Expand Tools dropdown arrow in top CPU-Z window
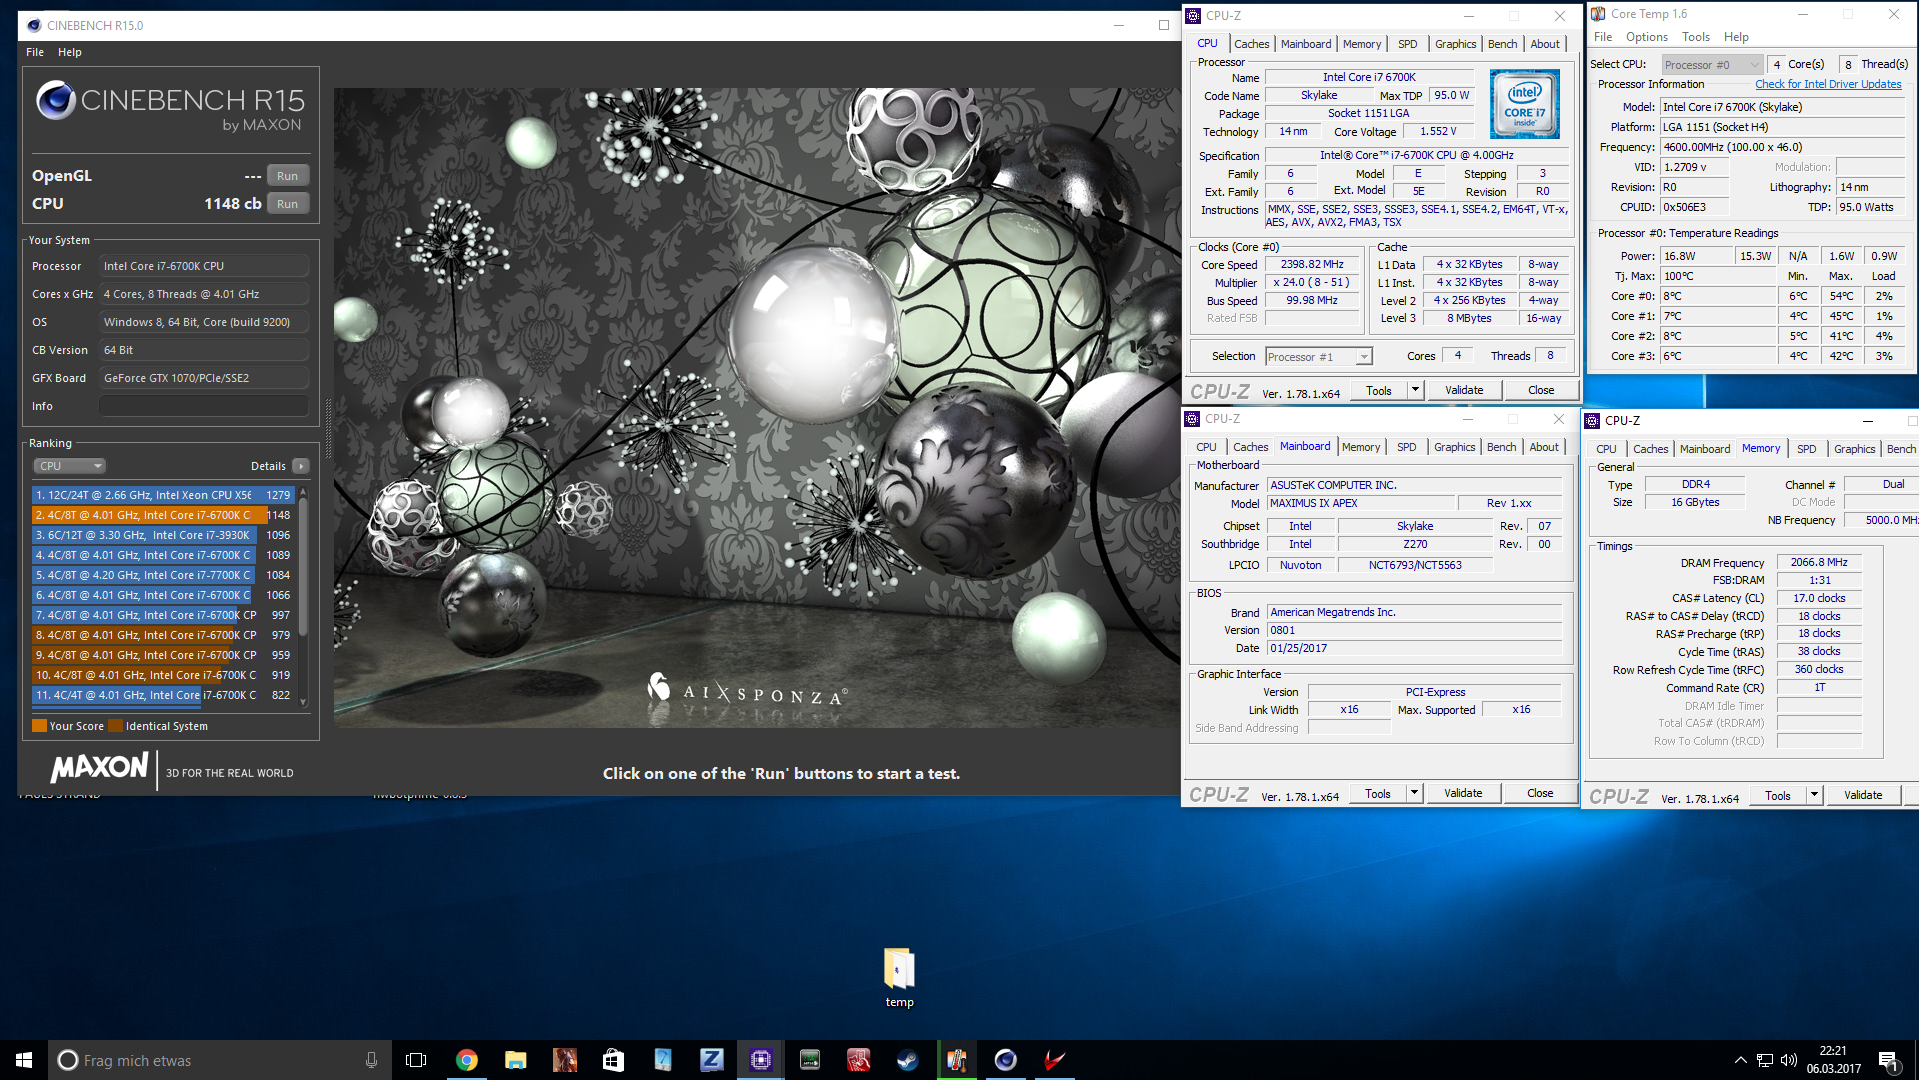1919x1080 pixels. (x=1415, y=390)
